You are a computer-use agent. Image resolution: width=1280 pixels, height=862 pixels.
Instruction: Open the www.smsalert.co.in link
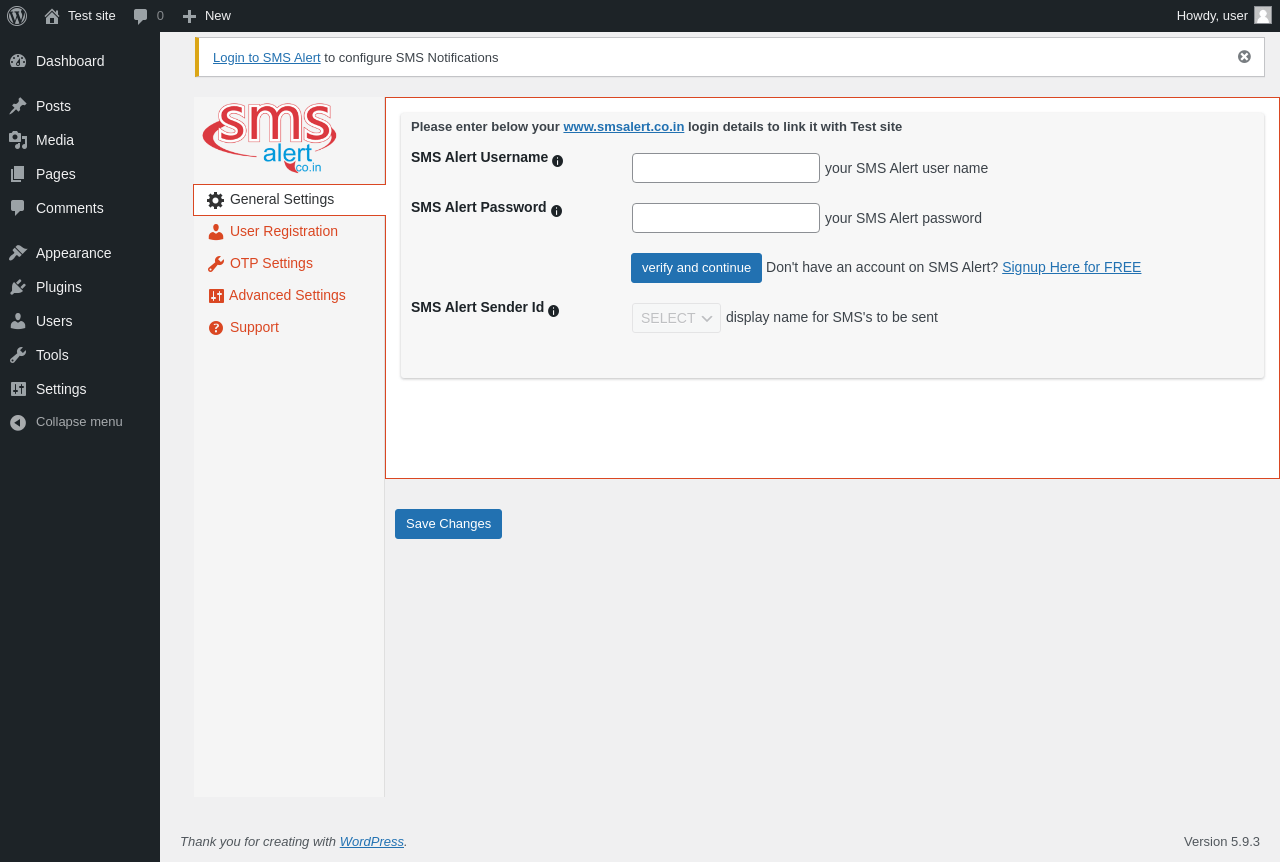pos(624,127)
